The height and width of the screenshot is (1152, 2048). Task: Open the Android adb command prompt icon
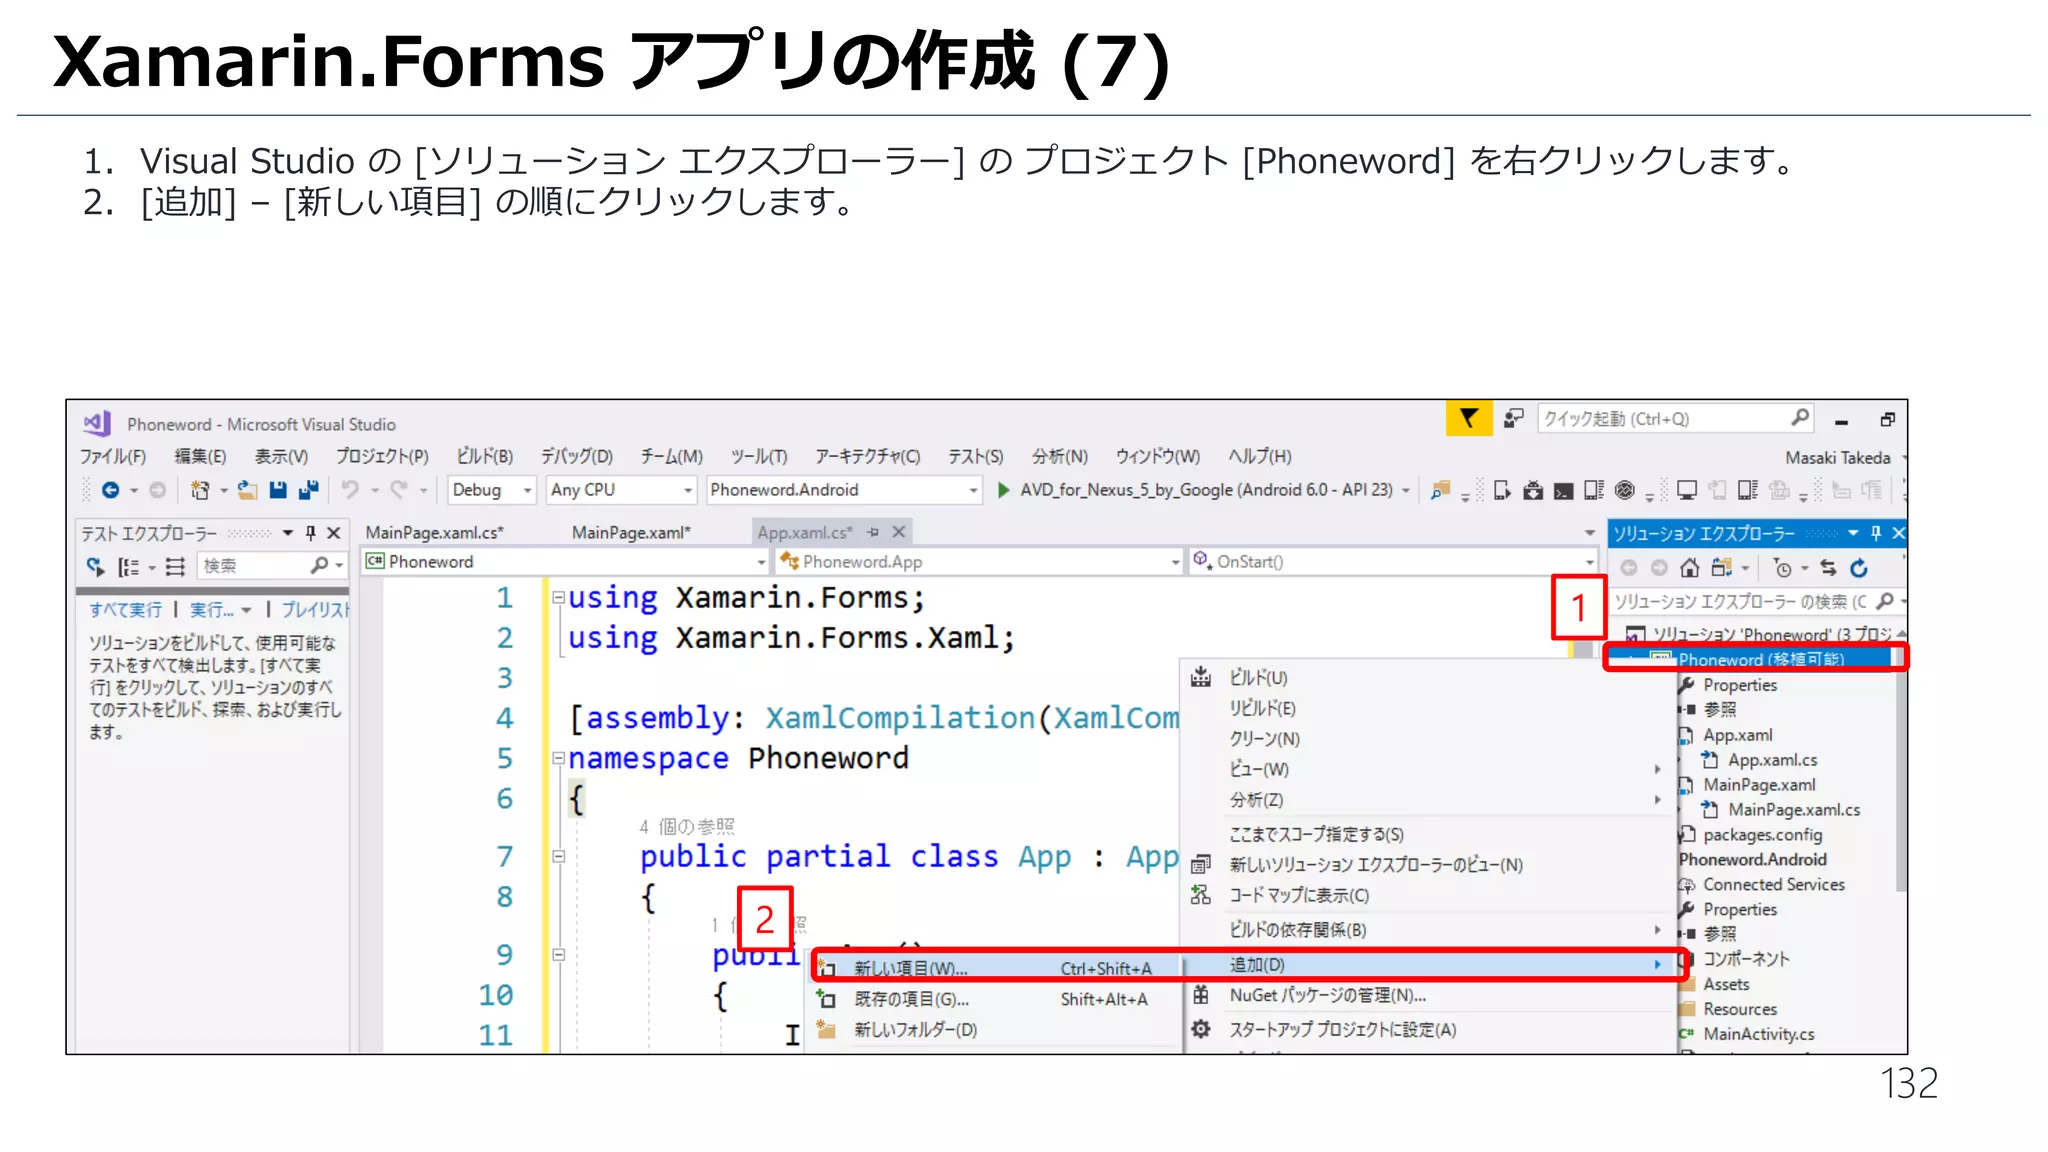pos(1563,491)
